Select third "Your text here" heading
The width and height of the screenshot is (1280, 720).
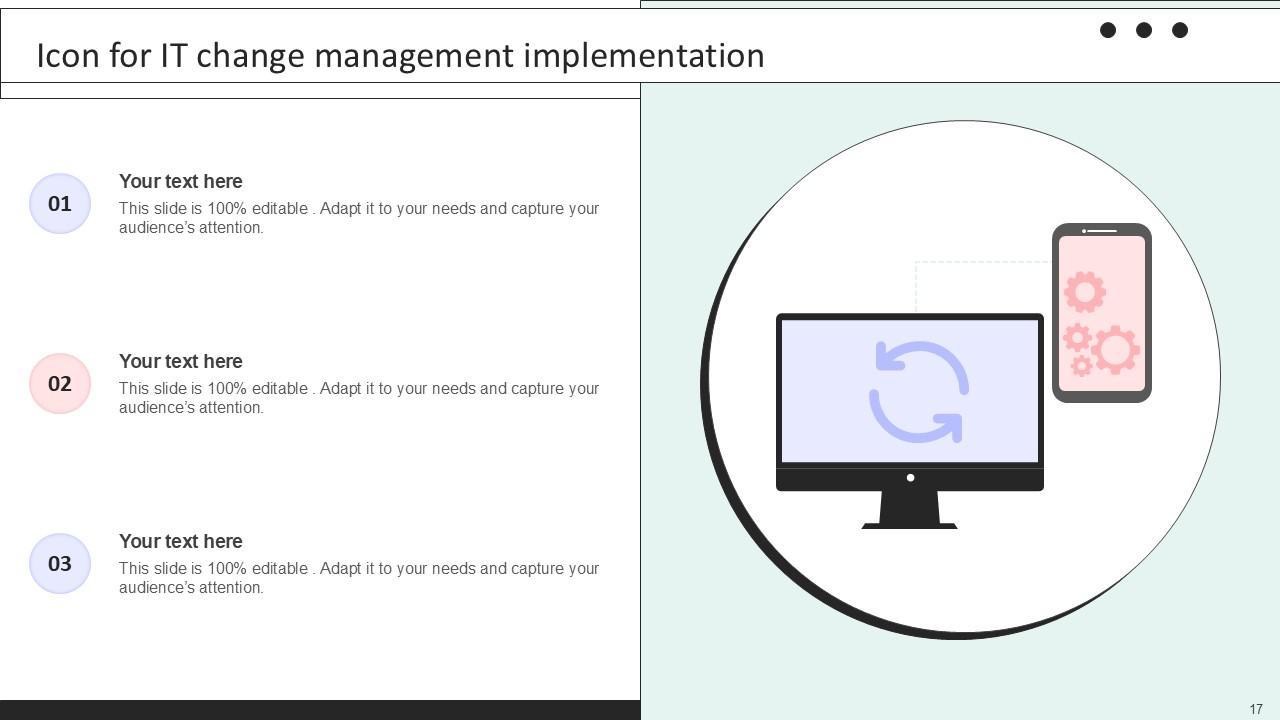coord(181,541)
